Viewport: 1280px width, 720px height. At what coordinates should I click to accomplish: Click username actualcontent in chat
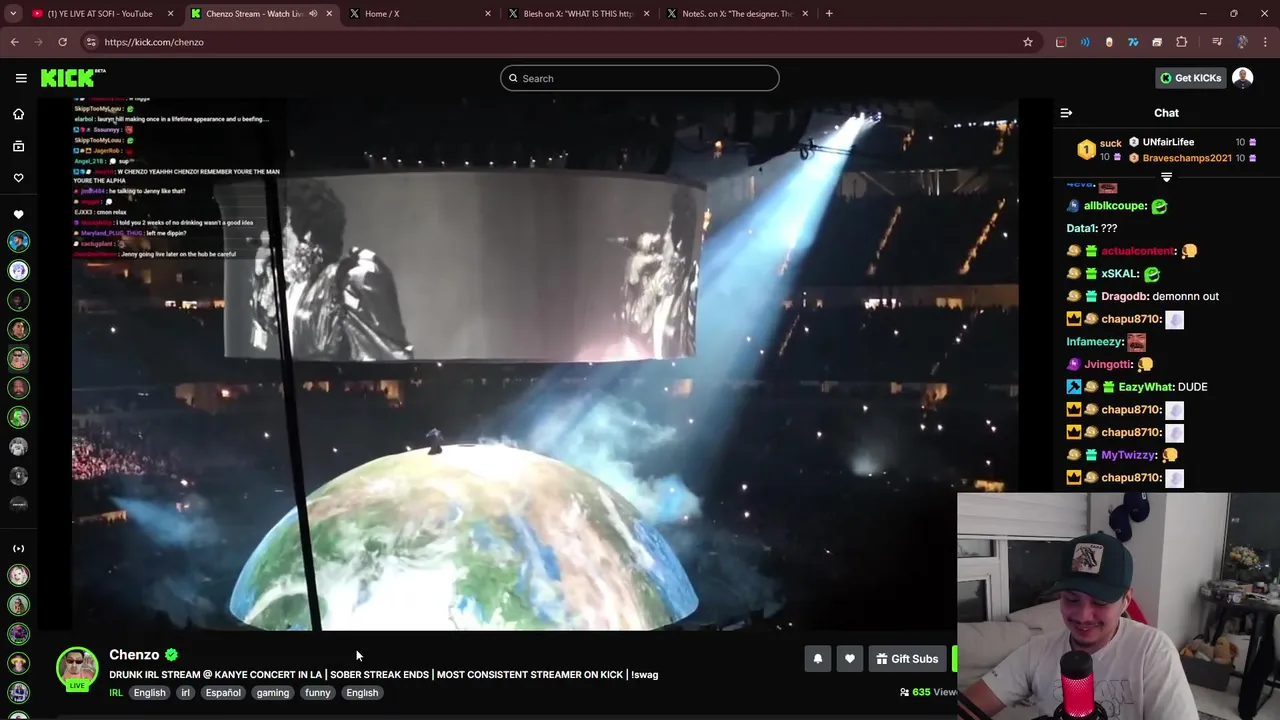click(1137, 251)
